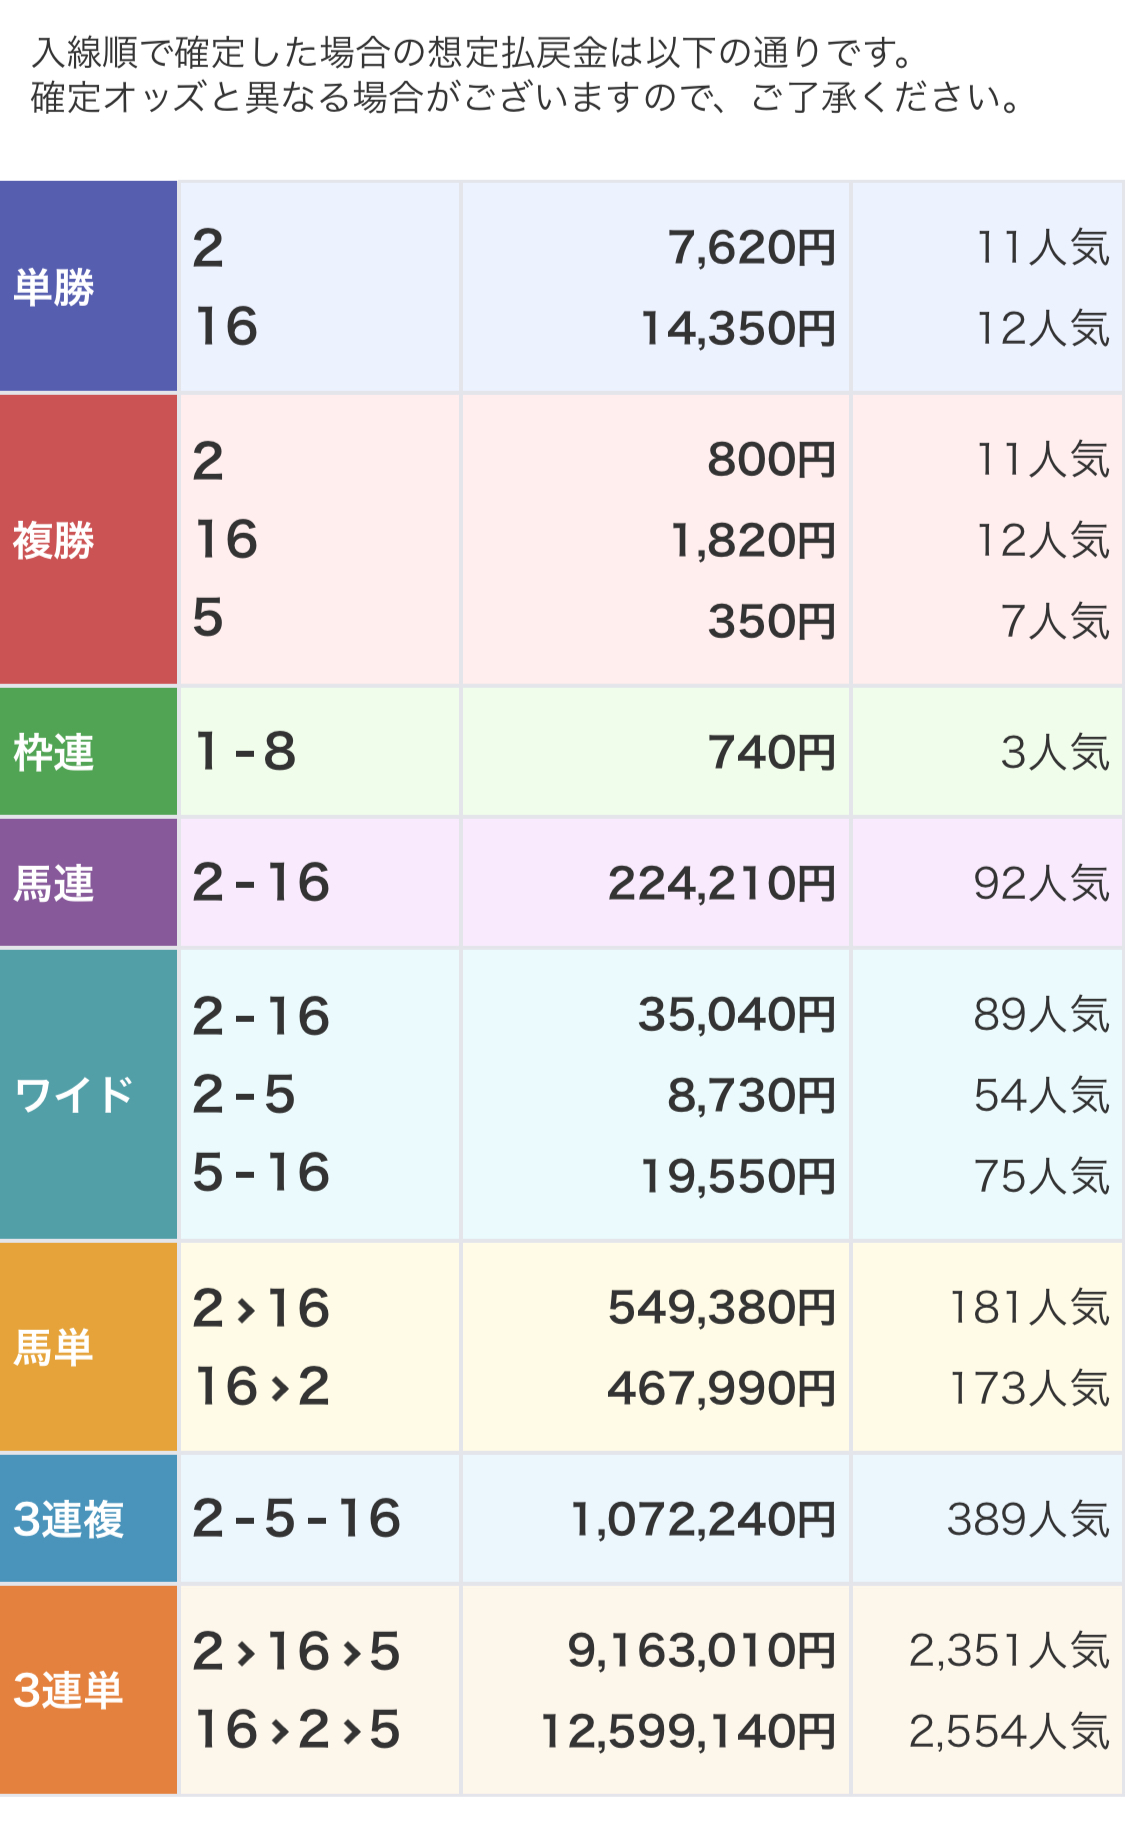Select the 5-16 wide combination

click(x=261, y=1172)
